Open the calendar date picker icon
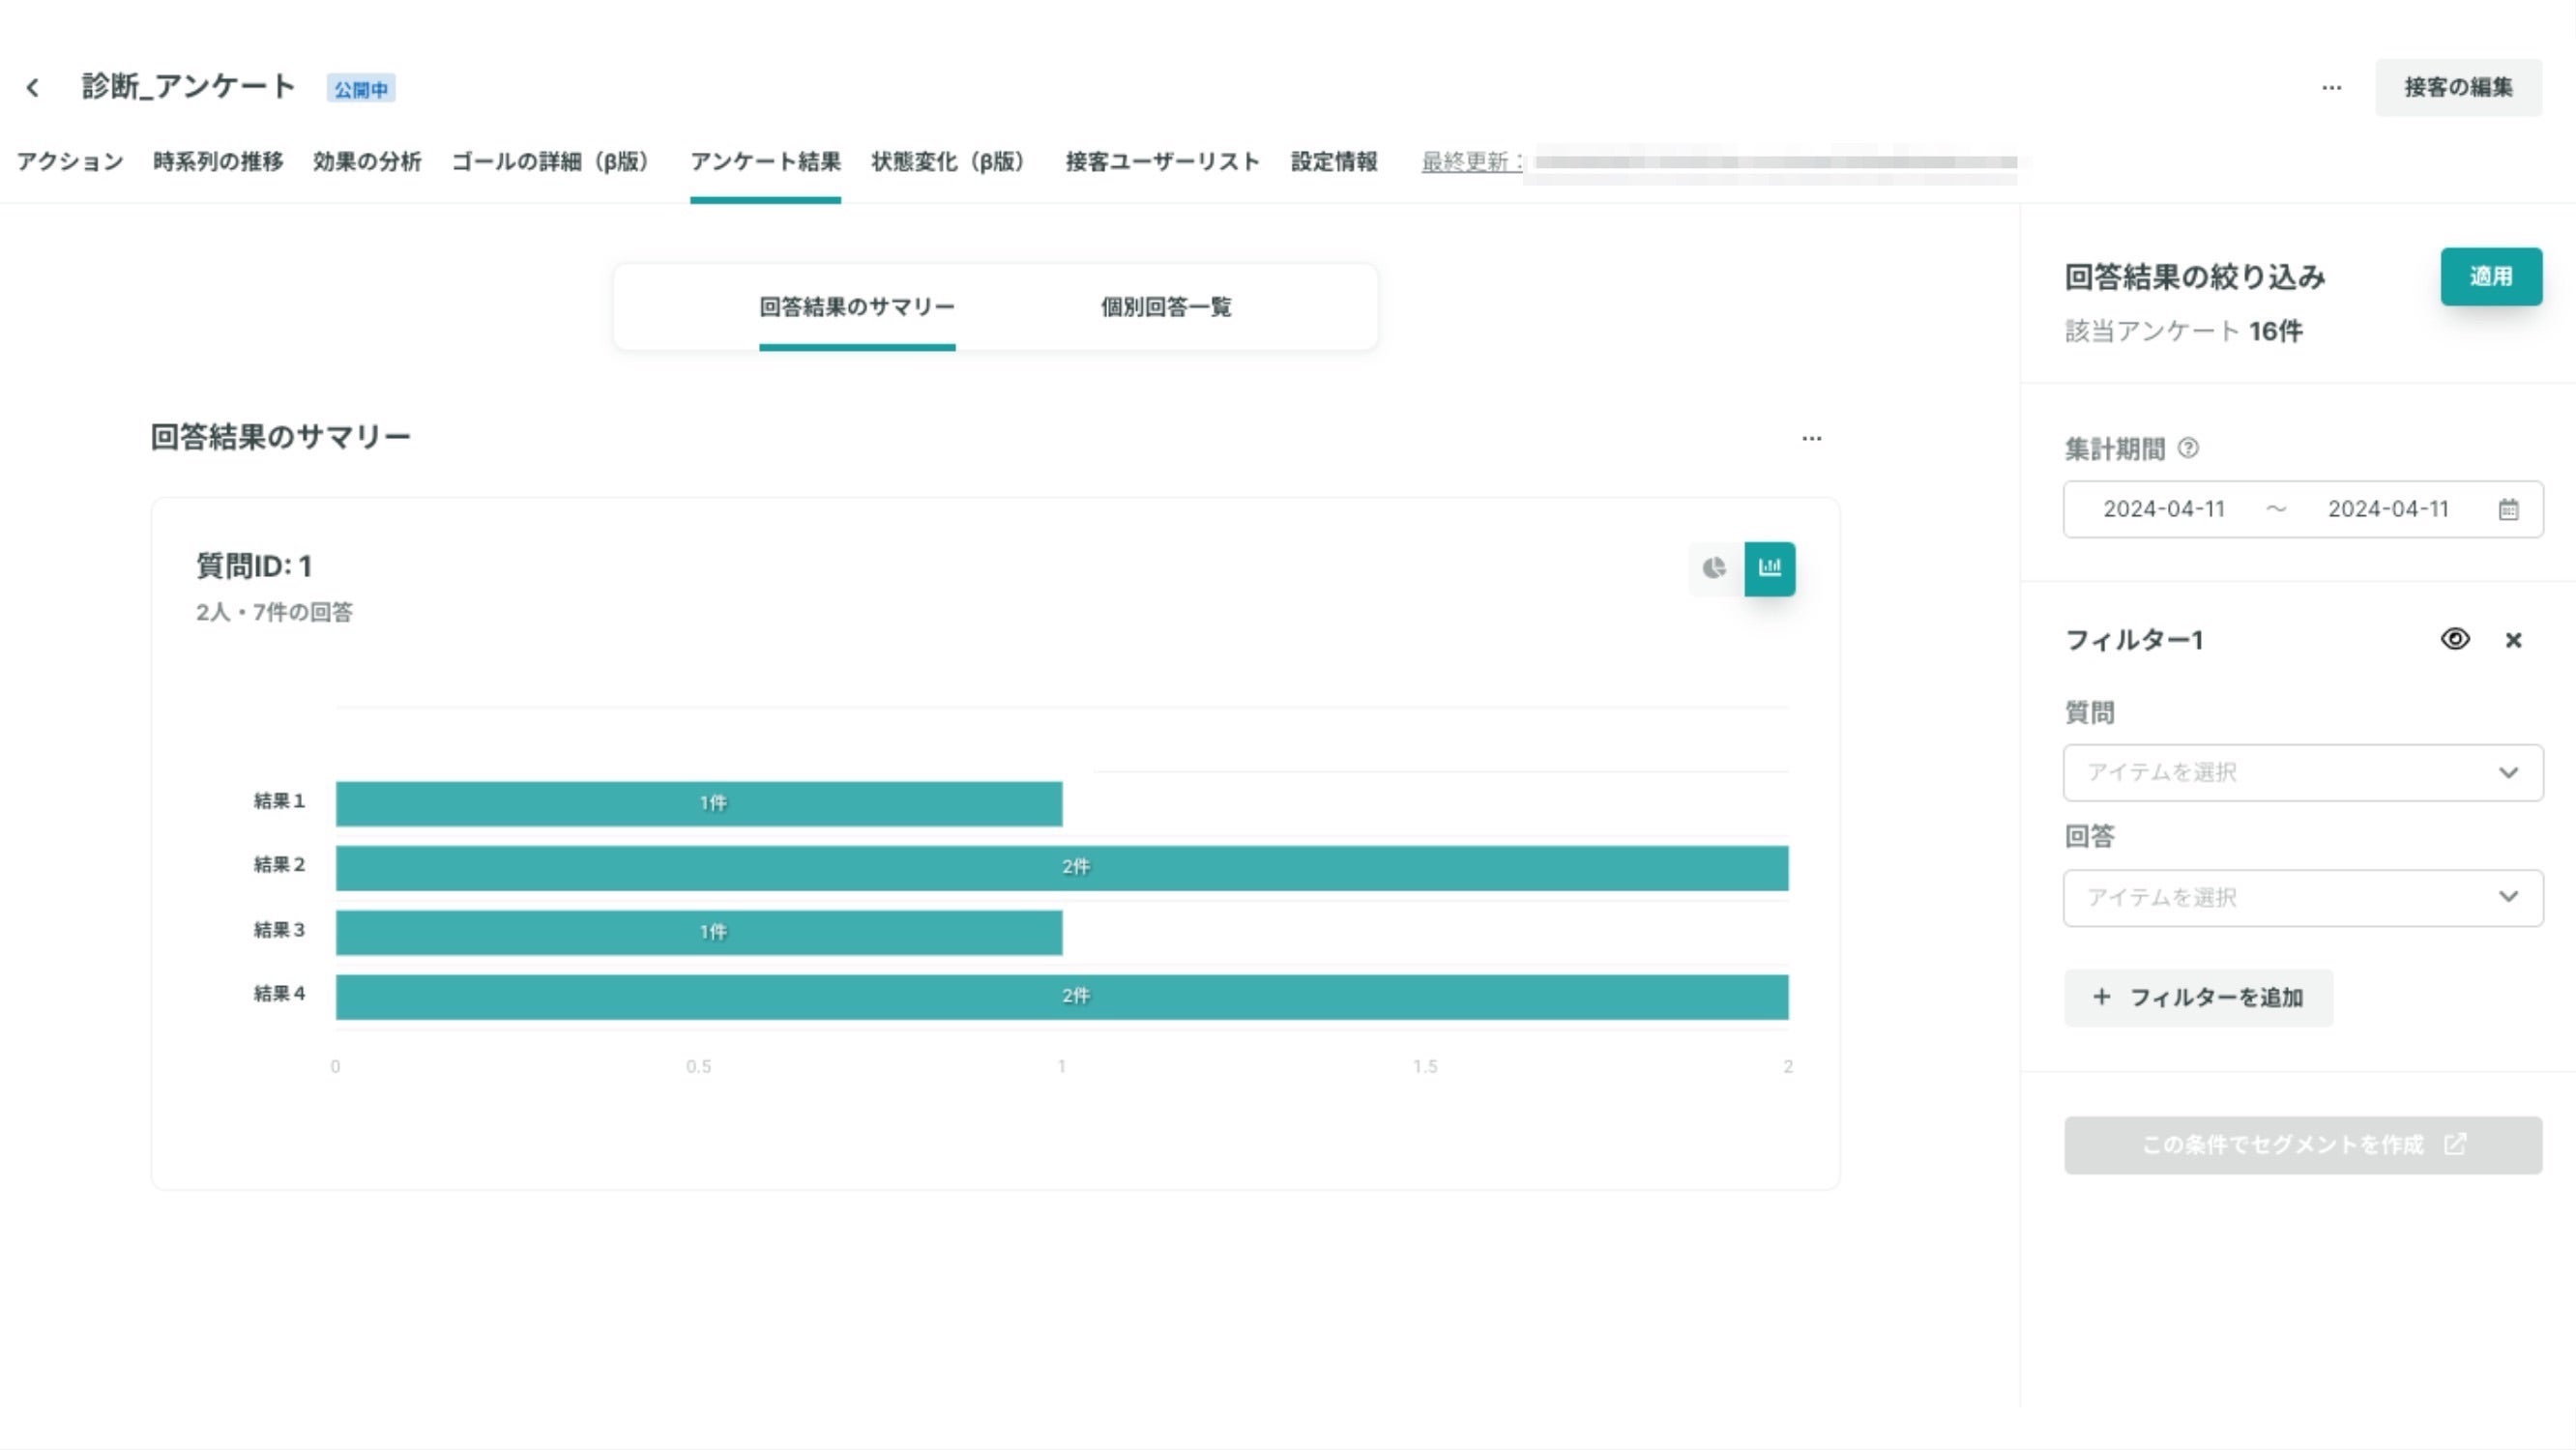The width and height of the screenshot is (2576, 1450). [2508, 510]
